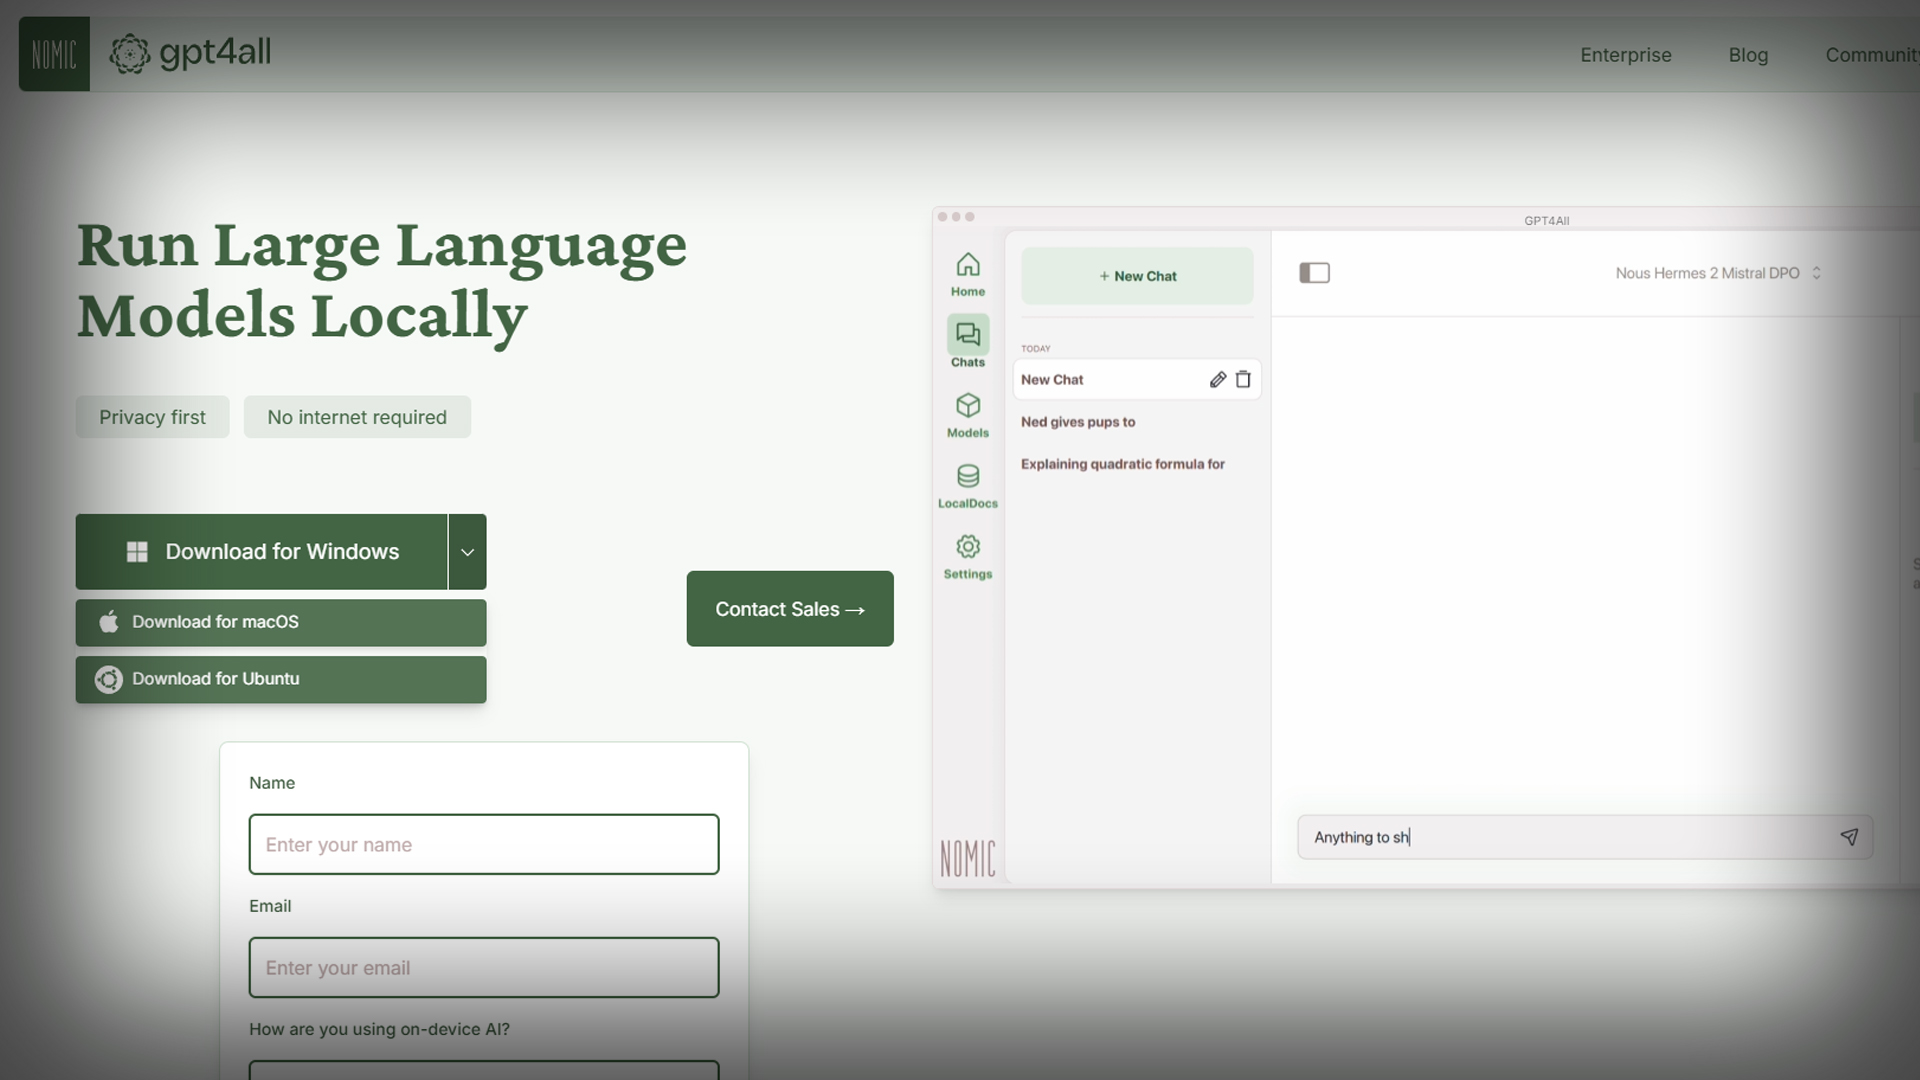Start a New Chat

pyautogui.click(x=1137, y=276)
